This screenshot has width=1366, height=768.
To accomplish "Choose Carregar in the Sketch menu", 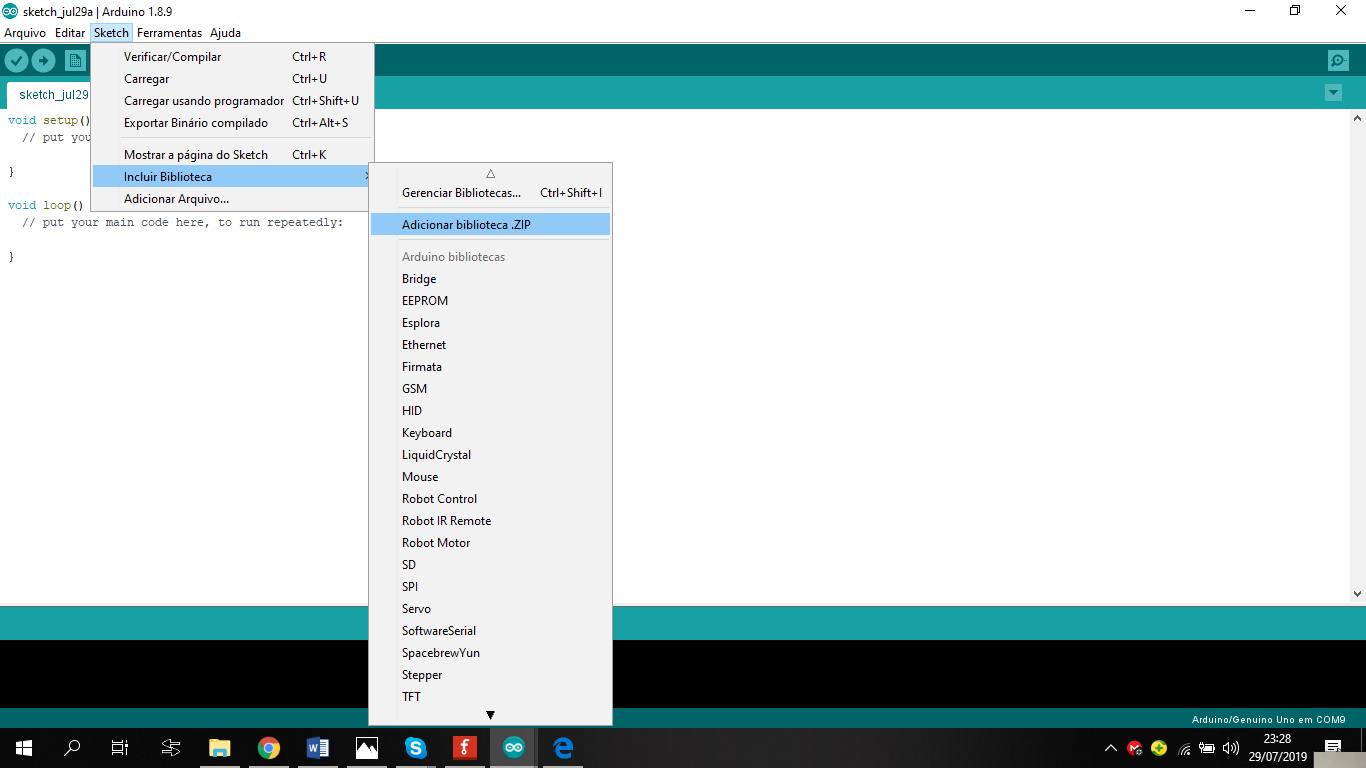I will pos(233,79).
